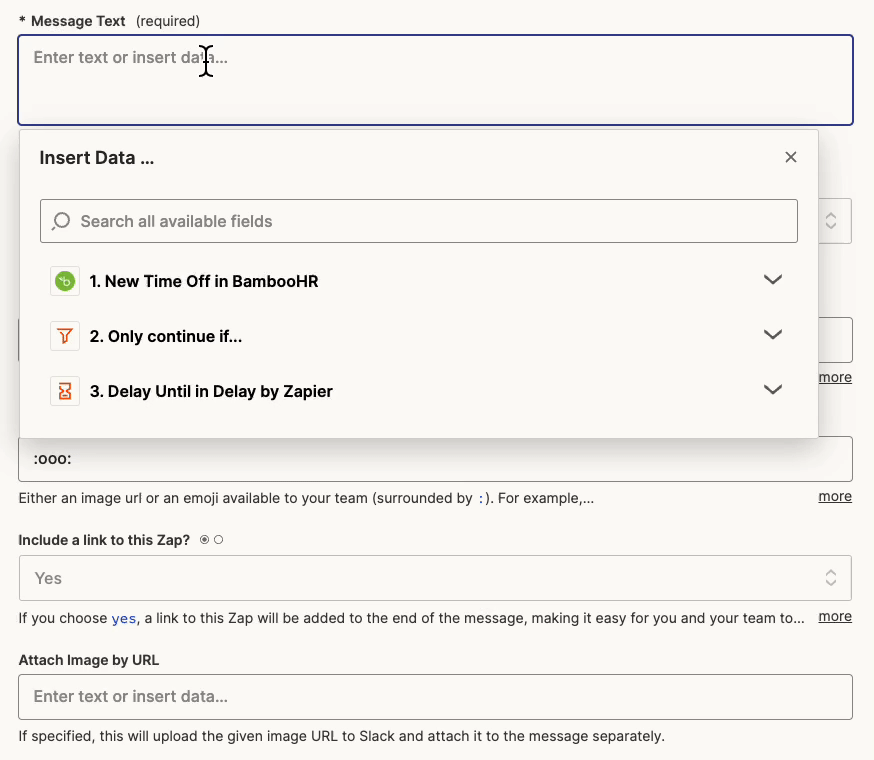This screenshot has width=874, height=760.
Task: Click the orange Filter funnel icon
Action: tap(65, 336)
